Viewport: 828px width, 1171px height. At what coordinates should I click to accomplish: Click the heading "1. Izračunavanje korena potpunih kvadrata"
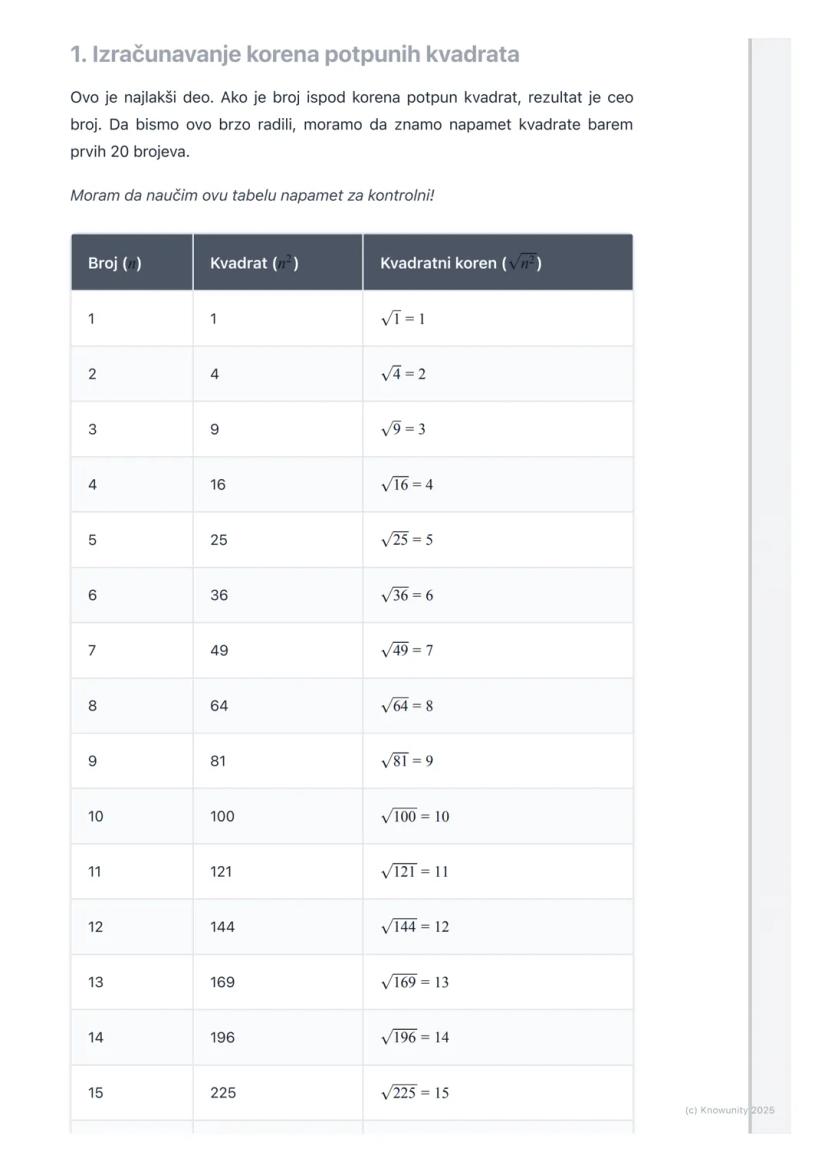[x=295, y=54]
